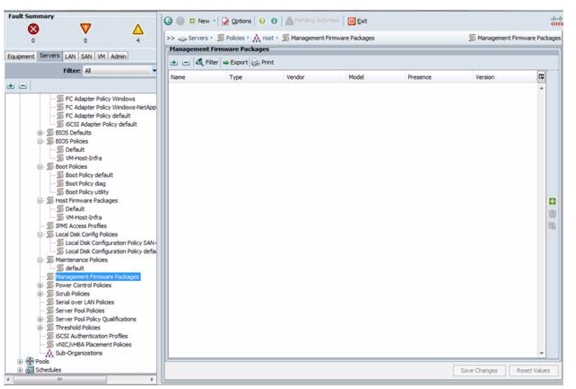
Task: Collapse the Host Firmware Packages node
Action: coord(40,201)
